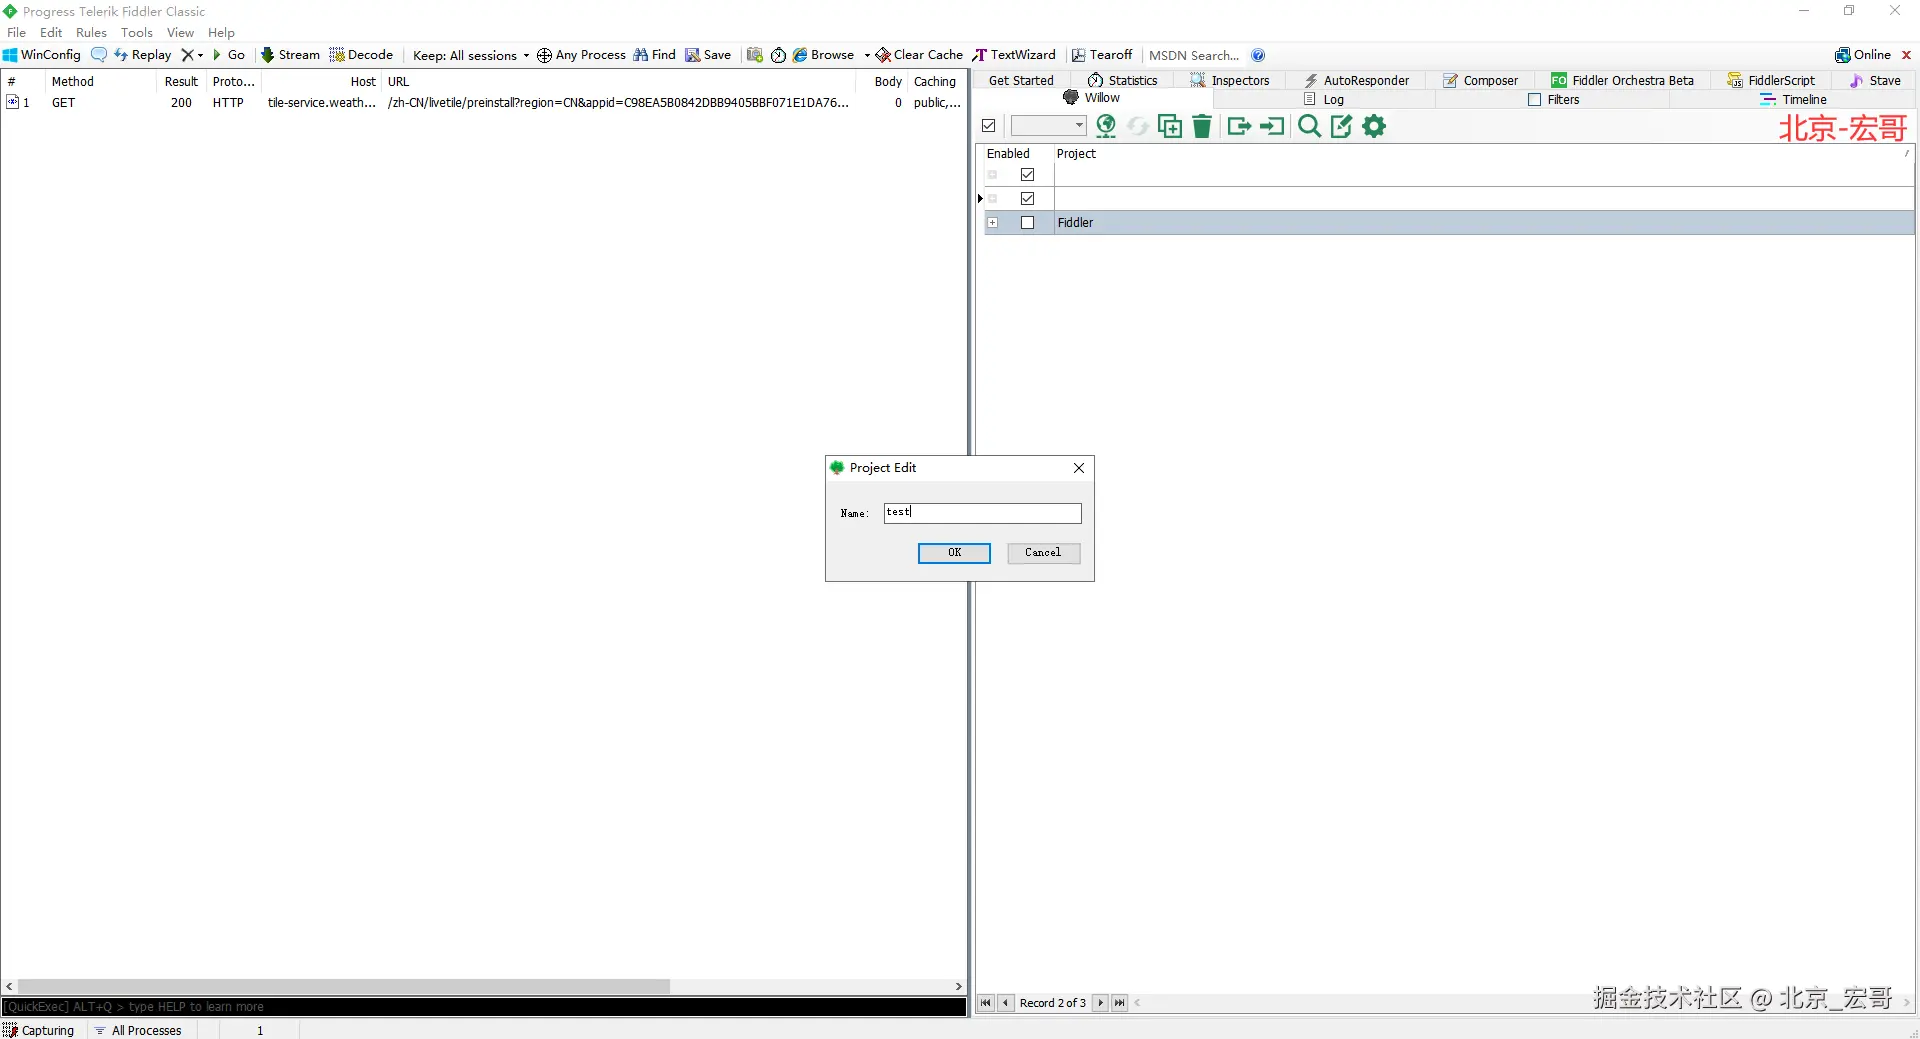
Task: Open WinConfig from the toolbar
Action: pyautogui.click(x=42, y=55)
